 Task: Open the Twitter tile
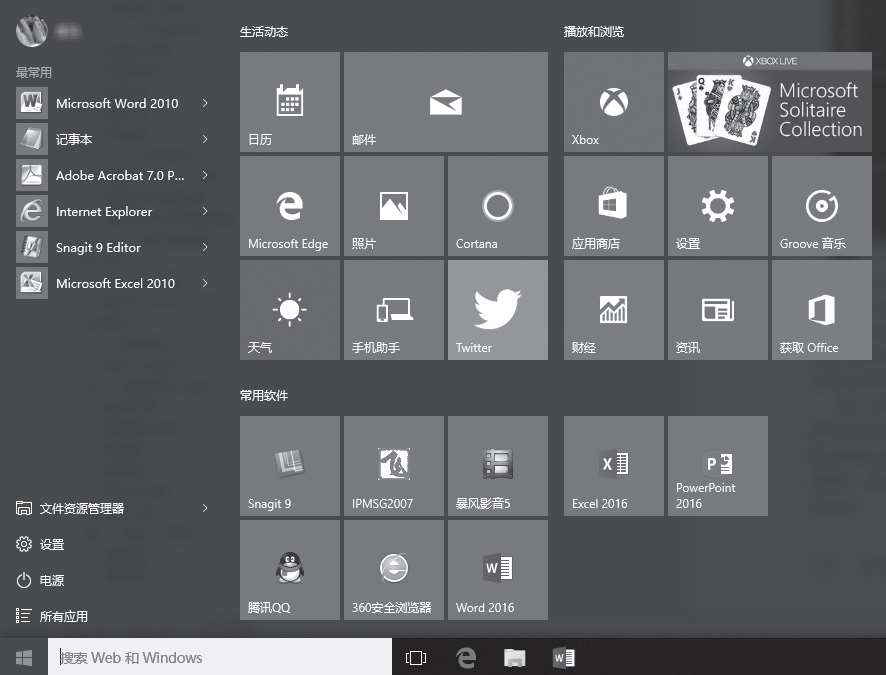[x=497, y=310]
